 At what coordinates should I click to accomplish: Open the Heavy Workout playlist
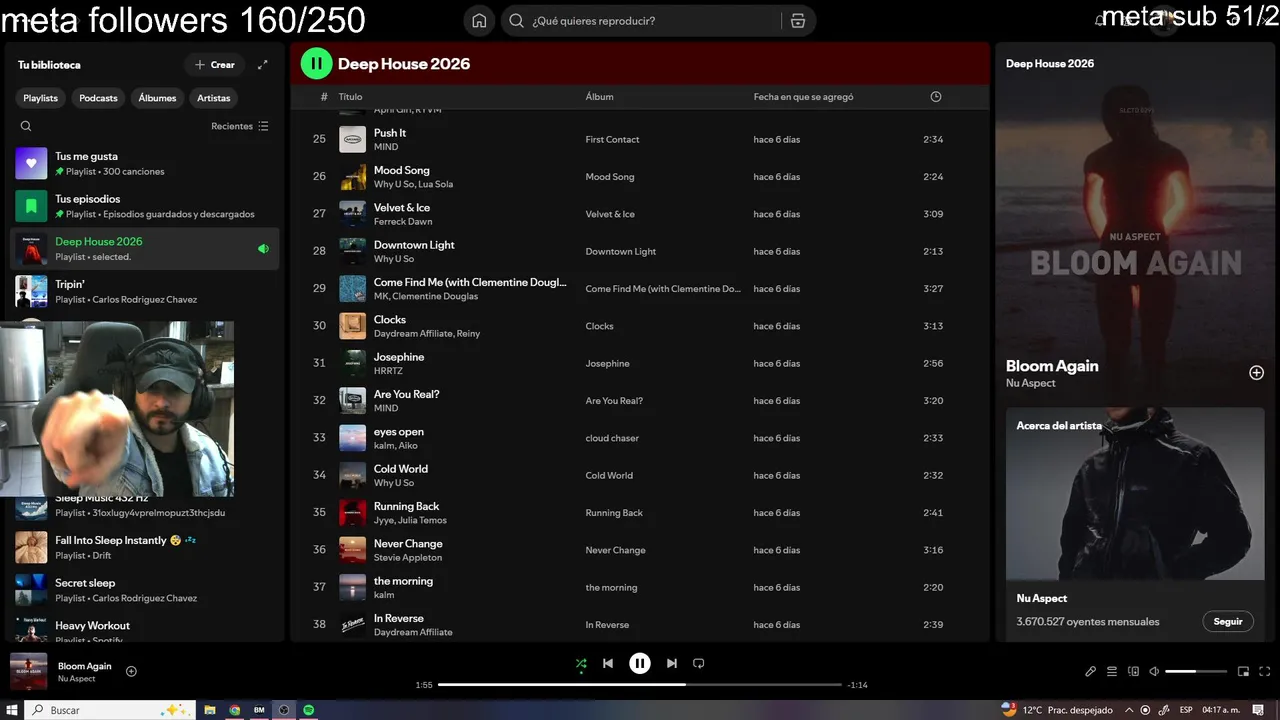pos(145,630)
